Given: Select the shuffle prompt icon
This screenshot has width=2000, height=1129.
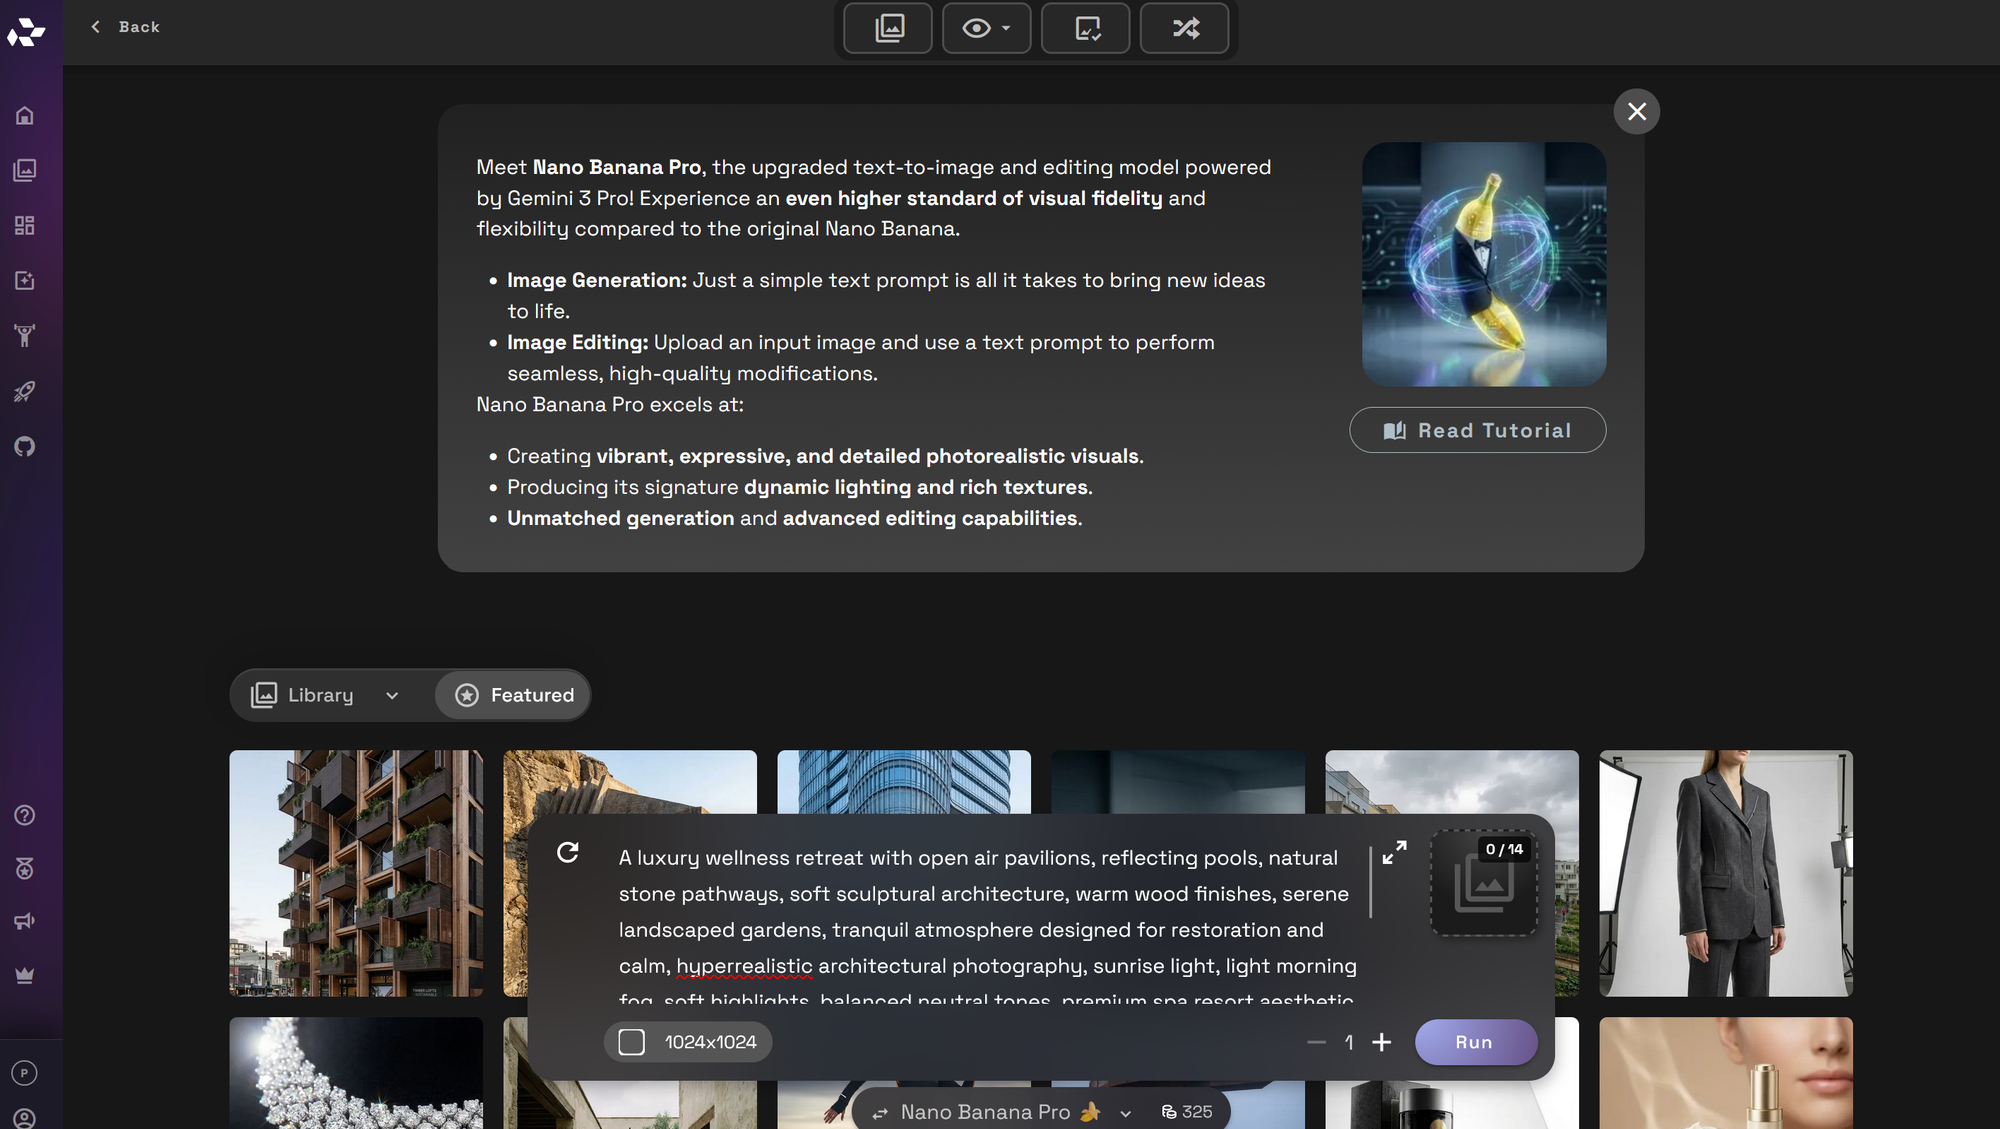Looking at the screenshot, I should click(1185, 28).
